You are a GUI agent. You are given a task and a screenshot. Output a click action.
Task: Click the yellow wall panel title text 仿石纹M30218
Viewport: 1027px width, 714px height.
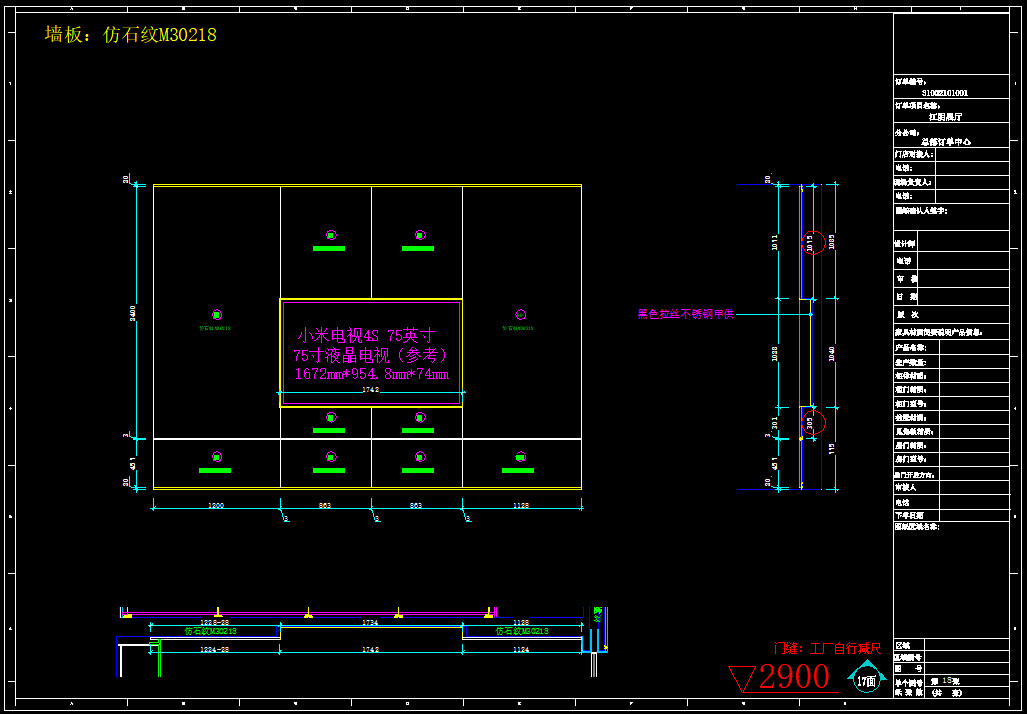[130, 35]
